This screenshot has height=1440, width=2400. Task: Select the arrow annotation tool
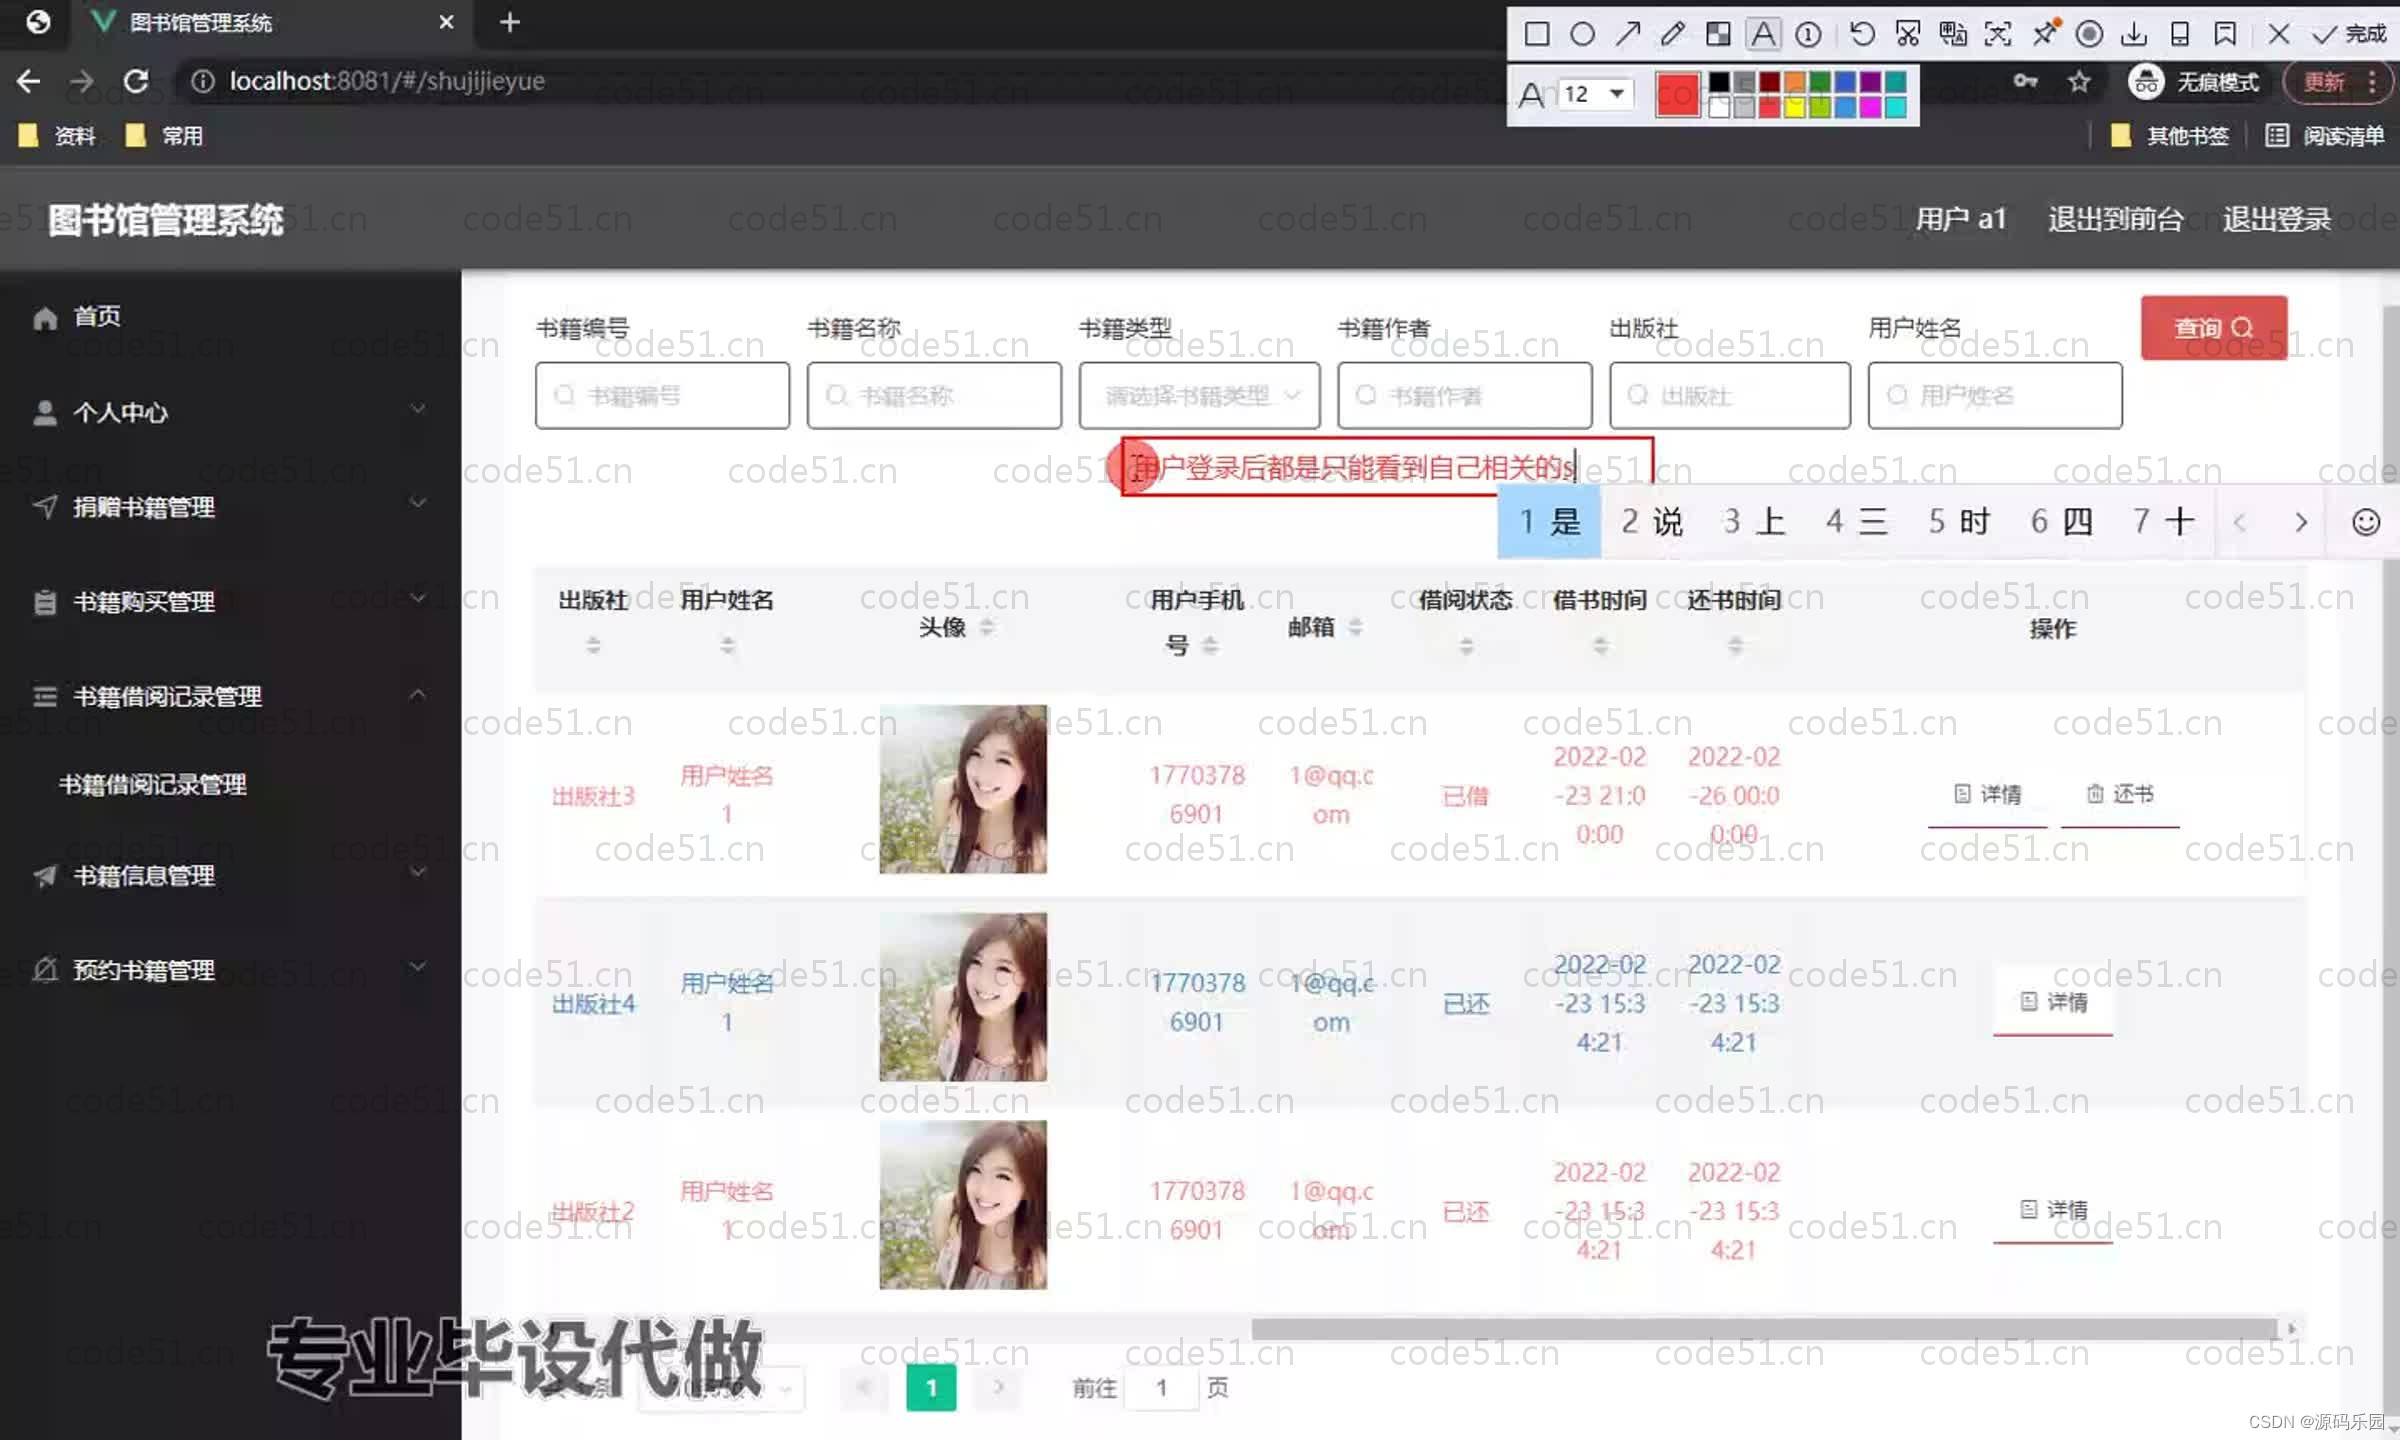point(1628,33)
